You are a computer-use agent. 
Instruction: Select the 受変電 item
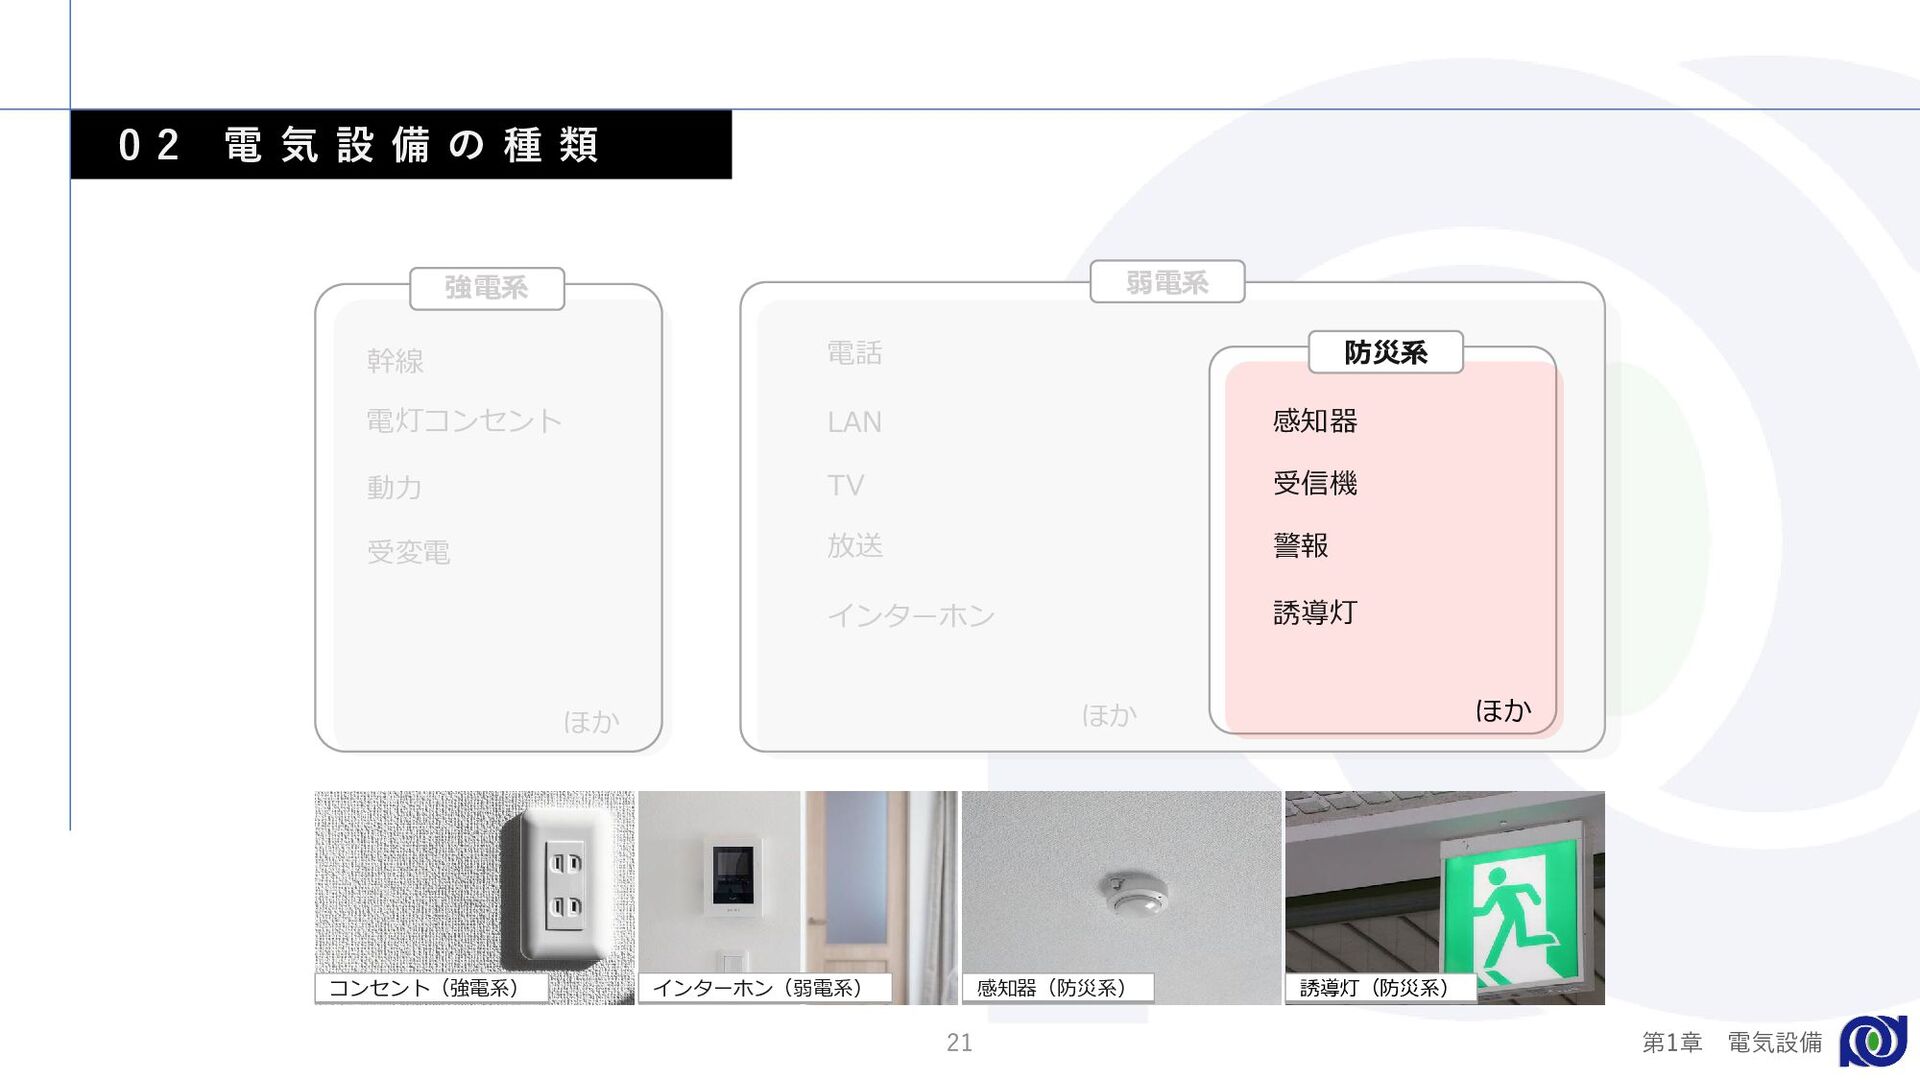coord(408,552)
